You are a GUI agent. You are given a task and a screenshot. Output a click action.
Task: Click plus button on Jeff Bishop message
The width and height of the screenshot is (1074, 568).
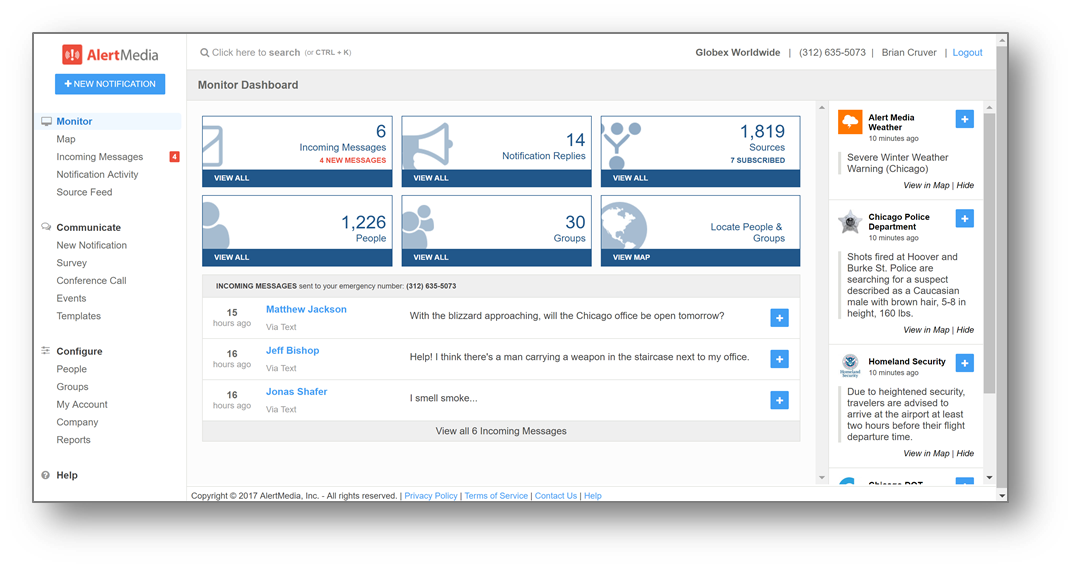pyautogui.click(x=779, y=359)
